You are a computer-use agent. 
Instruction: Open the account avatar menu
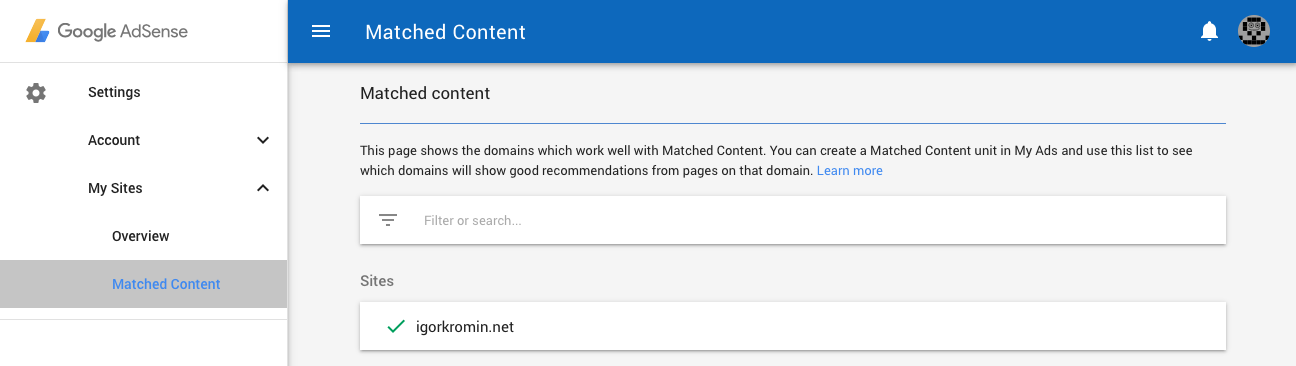pos(1254,31)
